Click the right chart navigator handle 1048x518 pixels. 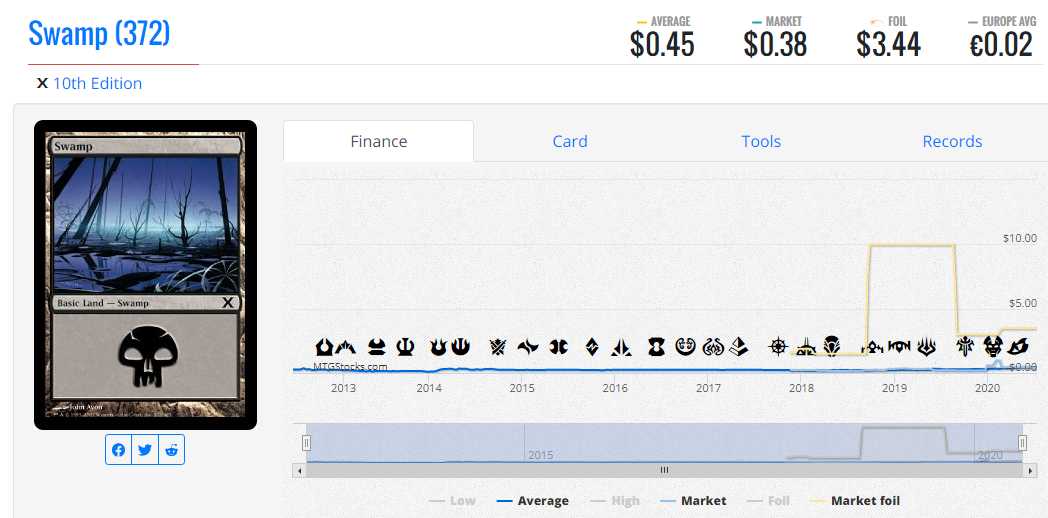pos(1022,442)
